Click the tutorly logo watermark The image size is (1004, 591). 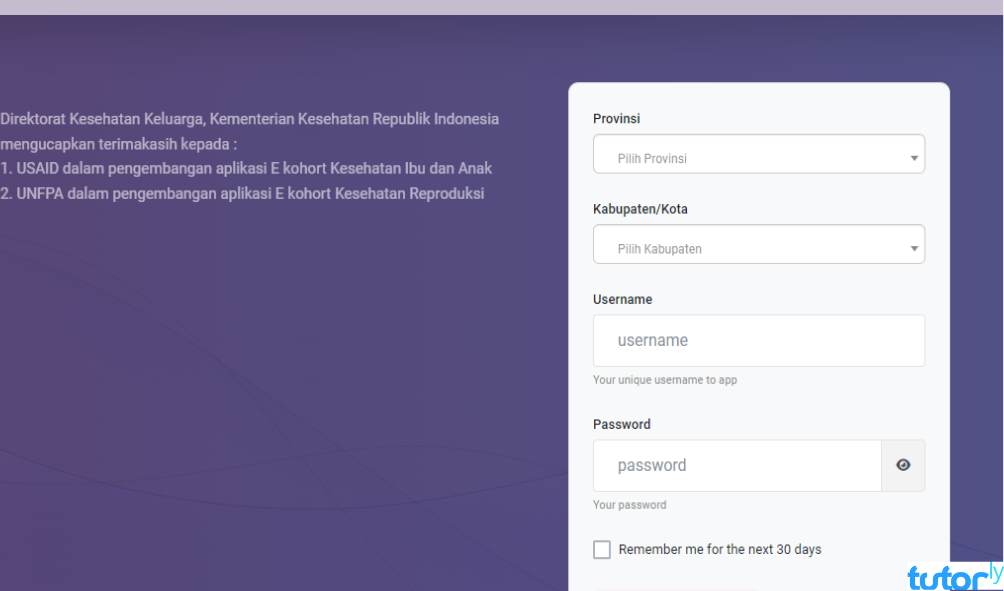click(953, 575)
